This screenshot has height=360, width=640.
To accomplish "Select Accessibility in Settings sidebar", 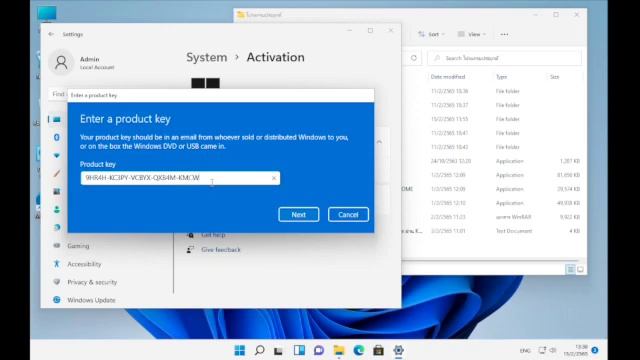I will coord(84,264).
